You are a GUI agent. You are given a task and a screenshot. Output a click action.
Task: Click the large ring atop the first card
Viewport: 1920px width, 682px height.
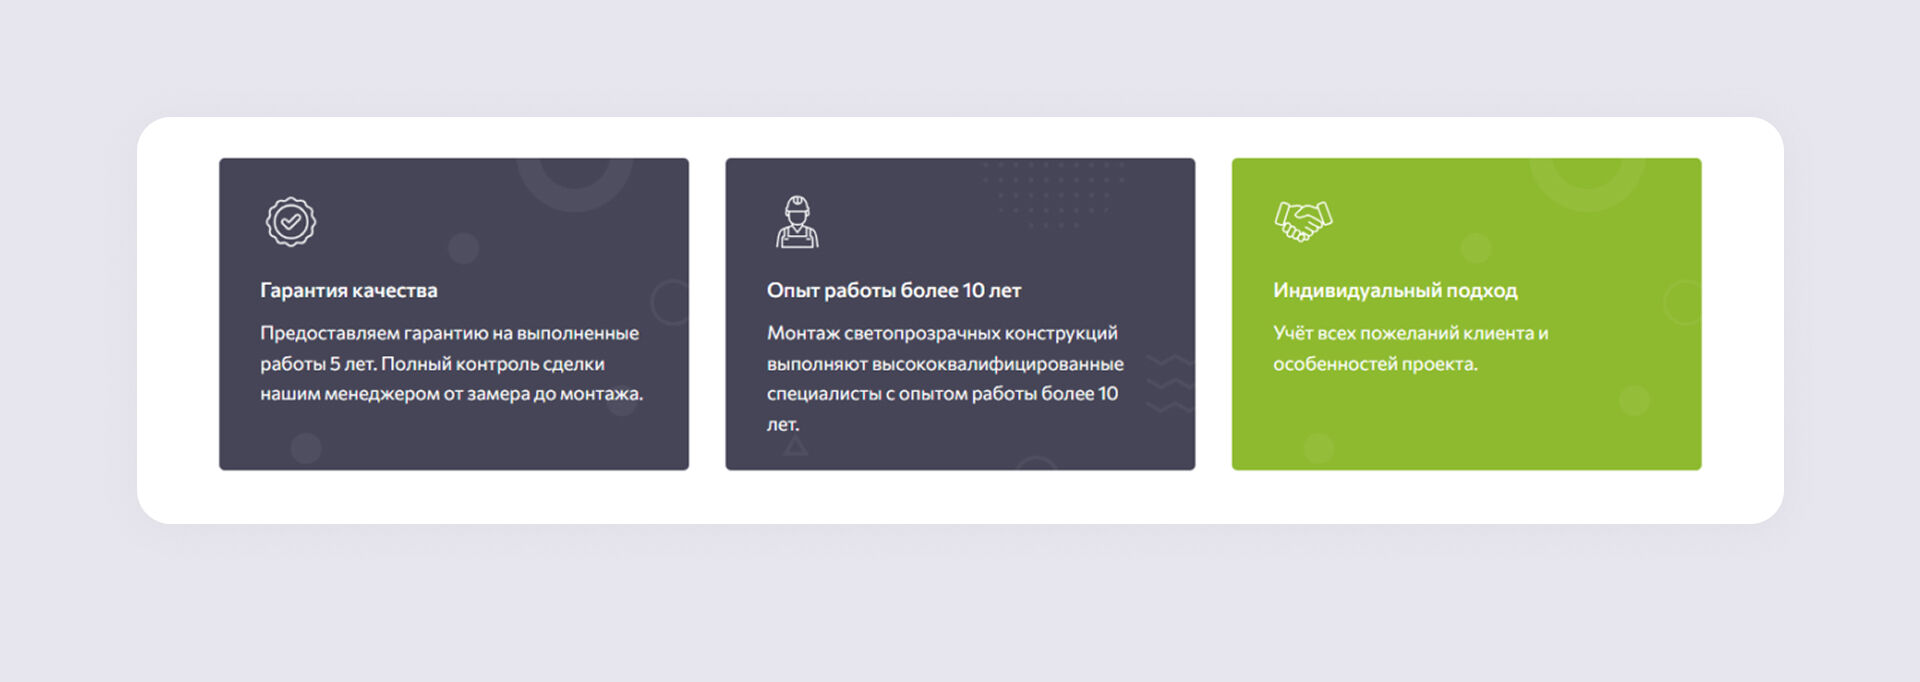click(574, 181)
